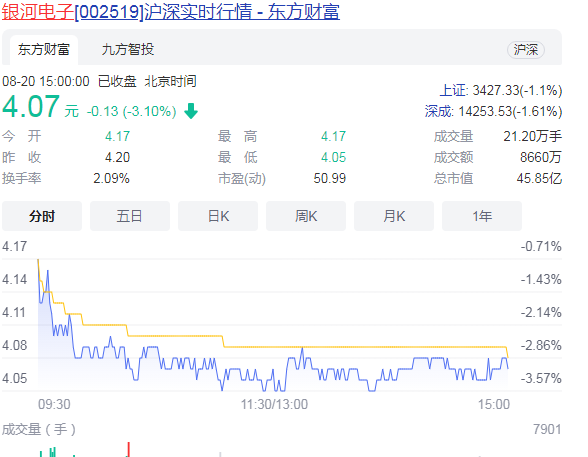Click the 成交量（手）chart label

tap(39, 429)
